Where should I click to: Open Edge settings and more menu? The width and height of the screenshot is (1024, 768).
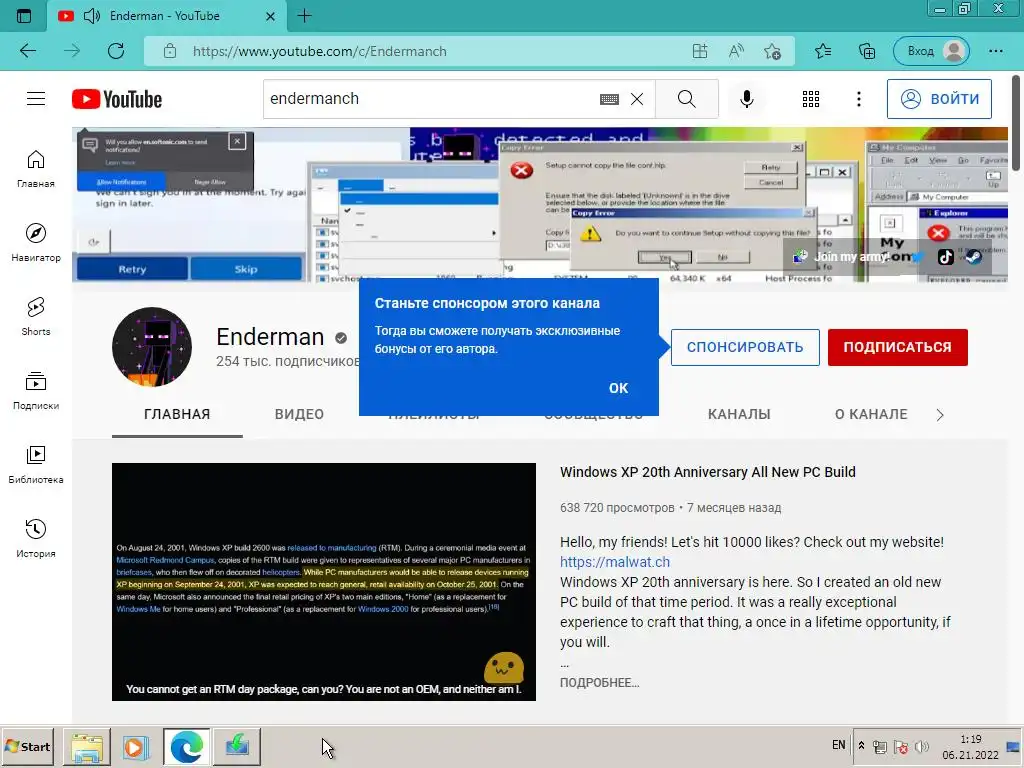point(996,51)
